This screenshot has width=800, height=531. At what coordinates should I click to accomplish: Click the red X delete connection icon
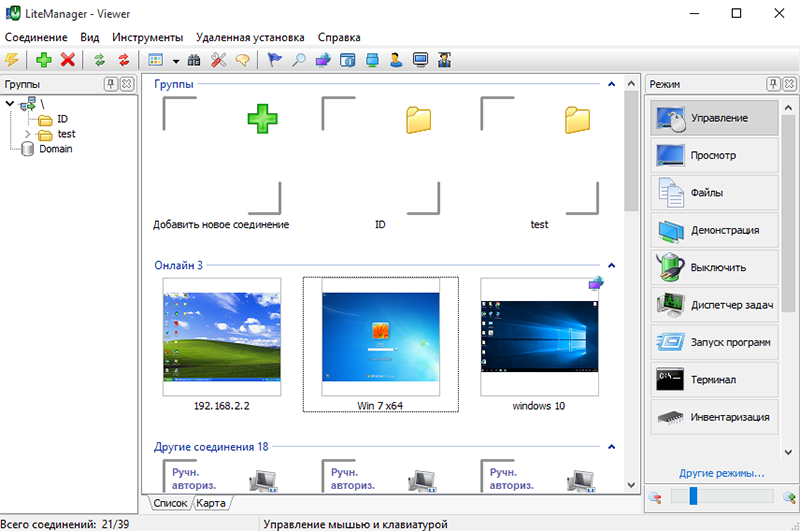(x=68, y=60)
